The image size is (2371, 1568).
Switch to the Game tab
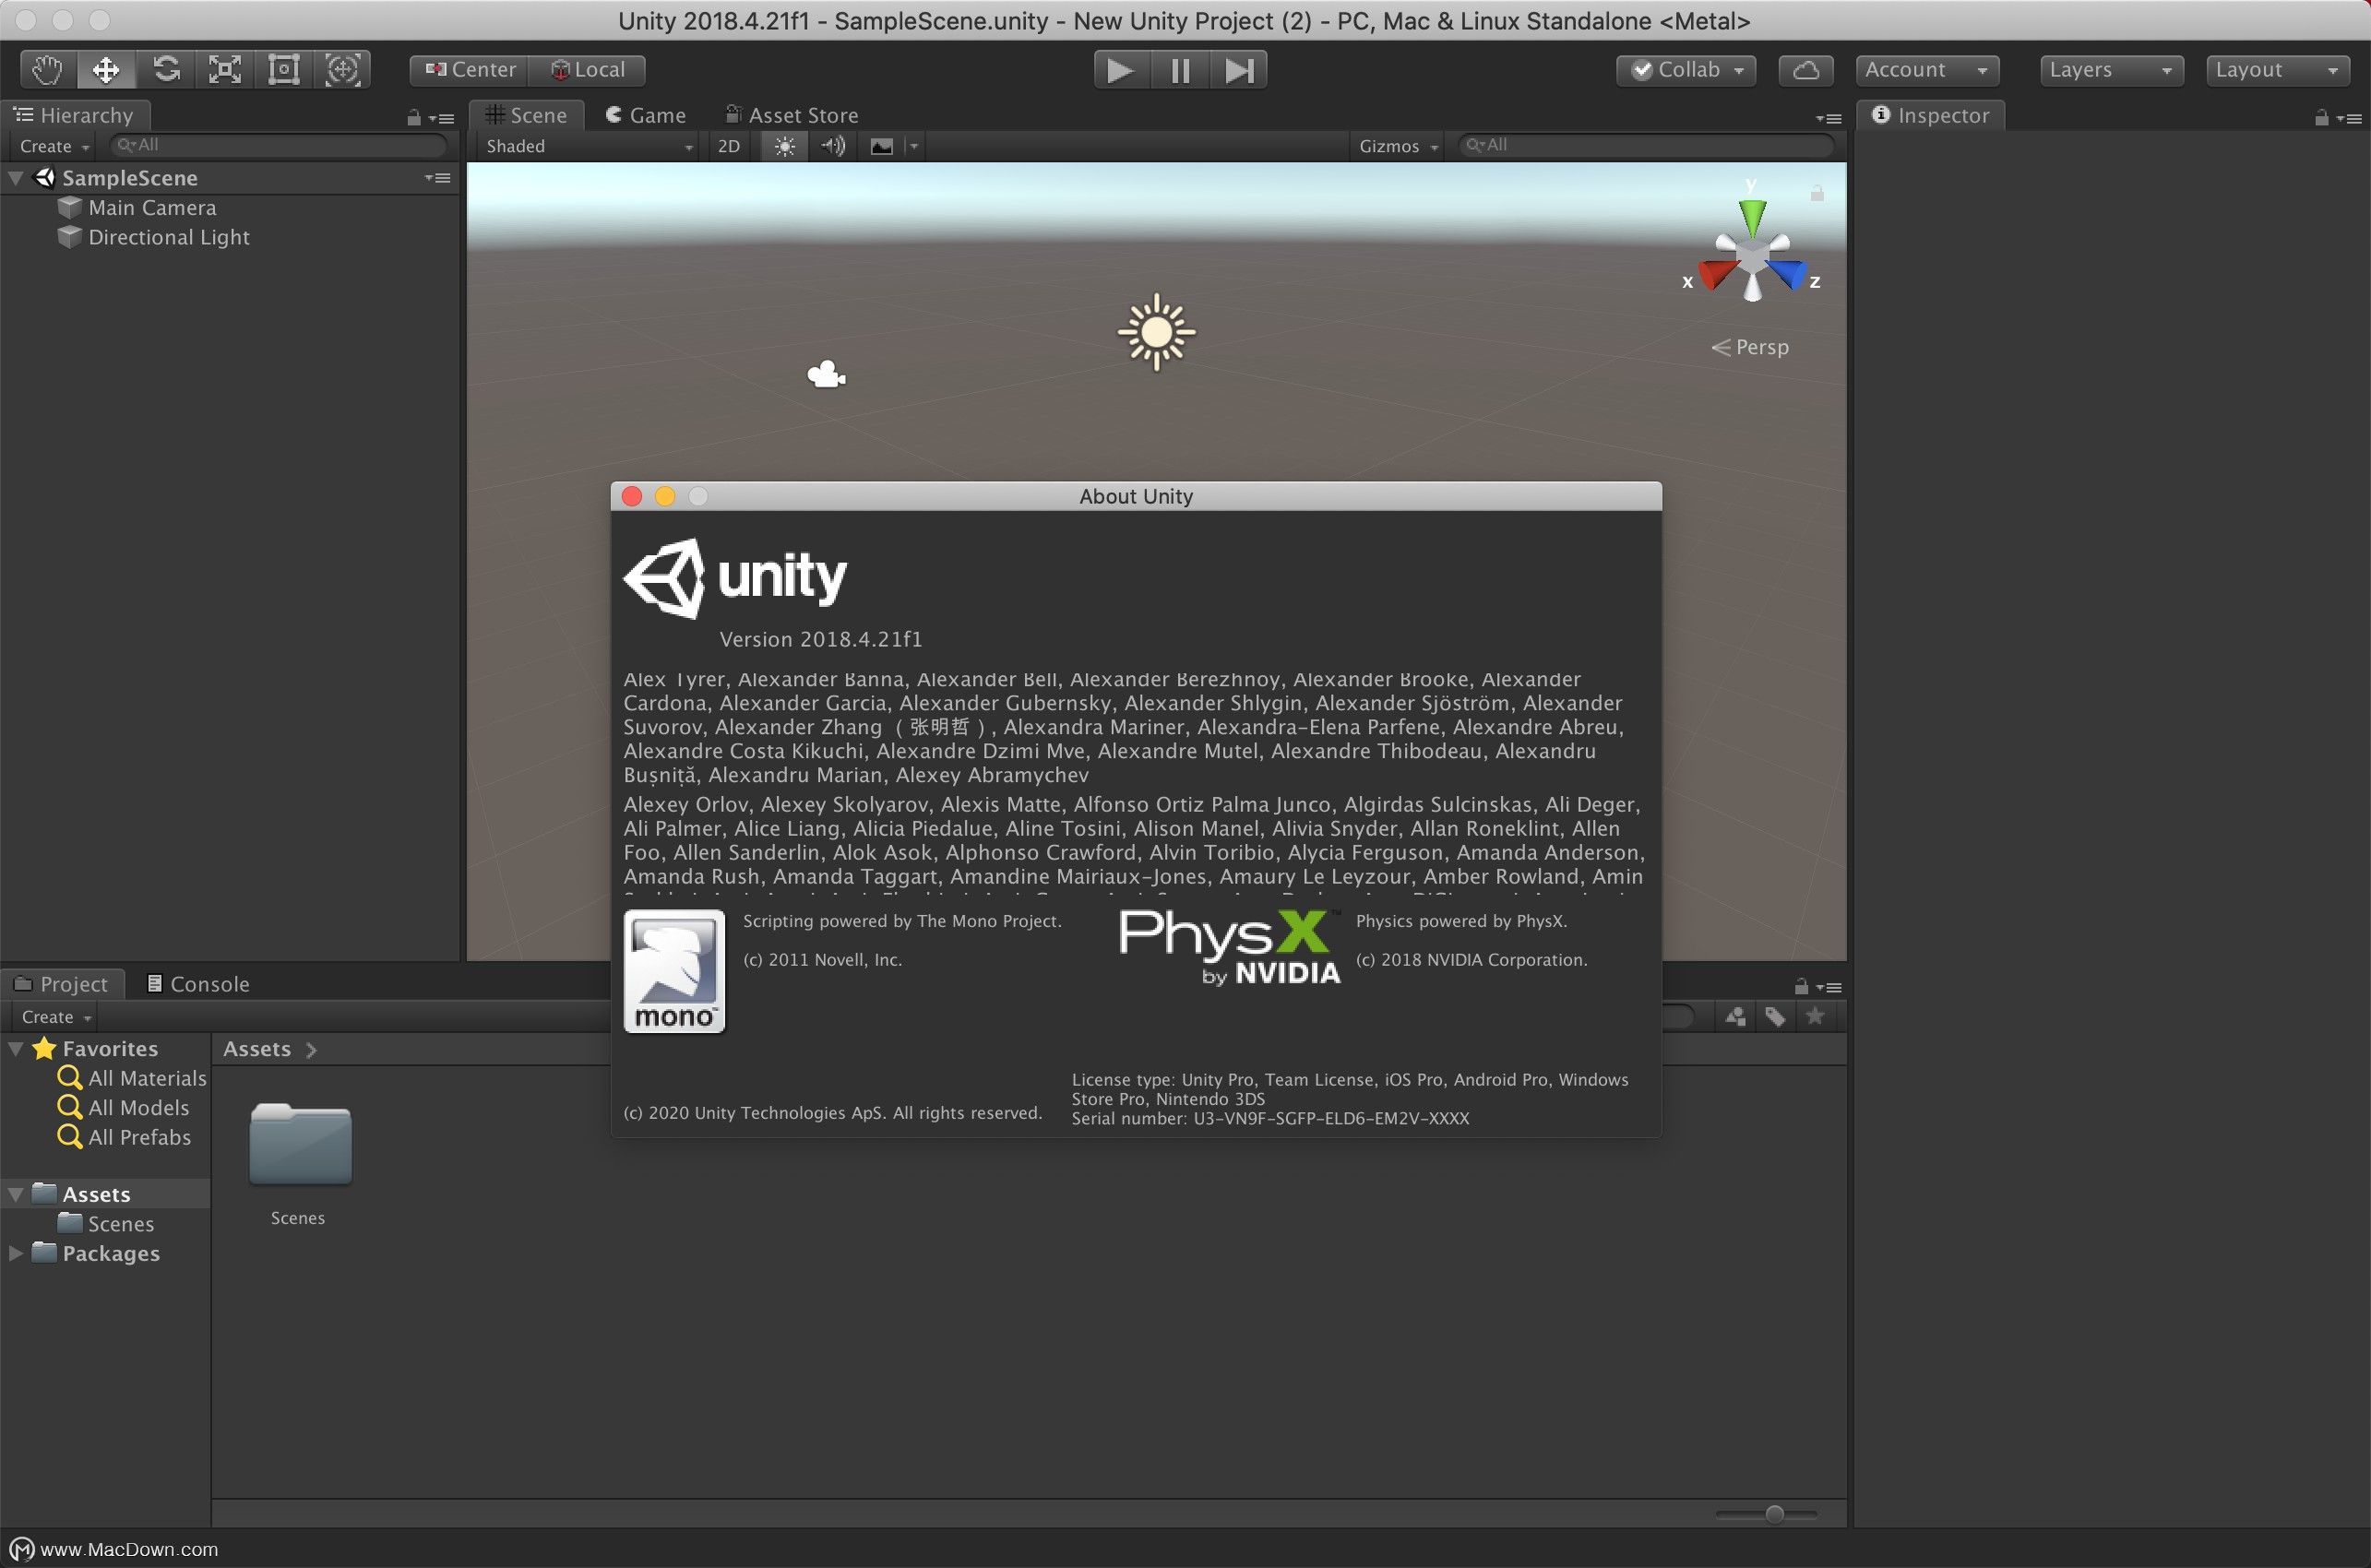tap(648, 113)
